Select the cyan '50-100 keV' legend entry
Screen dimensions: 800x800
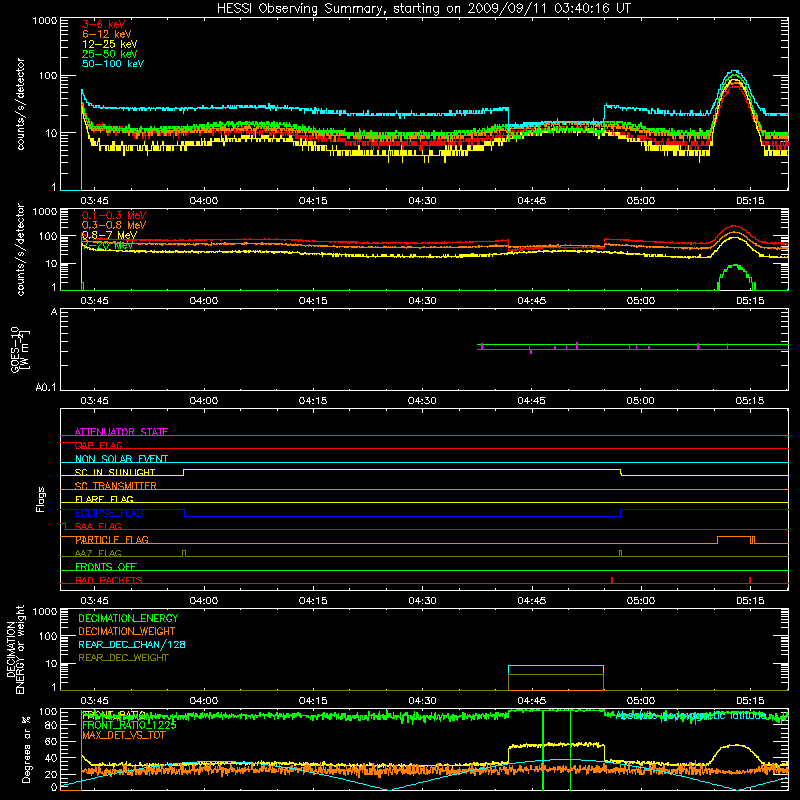113,64
